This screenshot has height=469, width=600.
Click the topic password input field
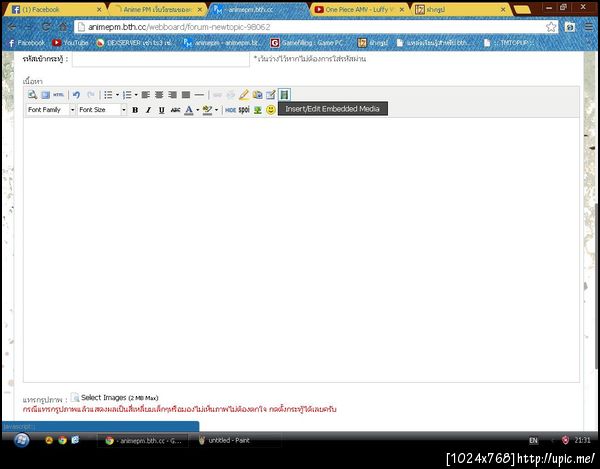tap(161, 59)
